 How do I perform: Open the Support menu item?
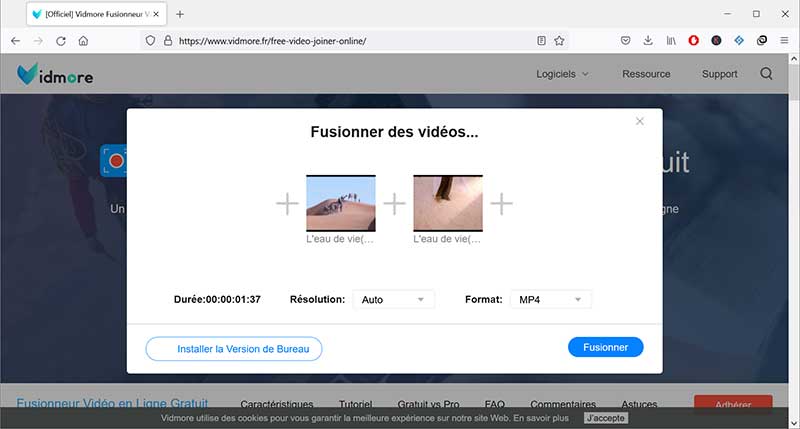tap(719, 74)
